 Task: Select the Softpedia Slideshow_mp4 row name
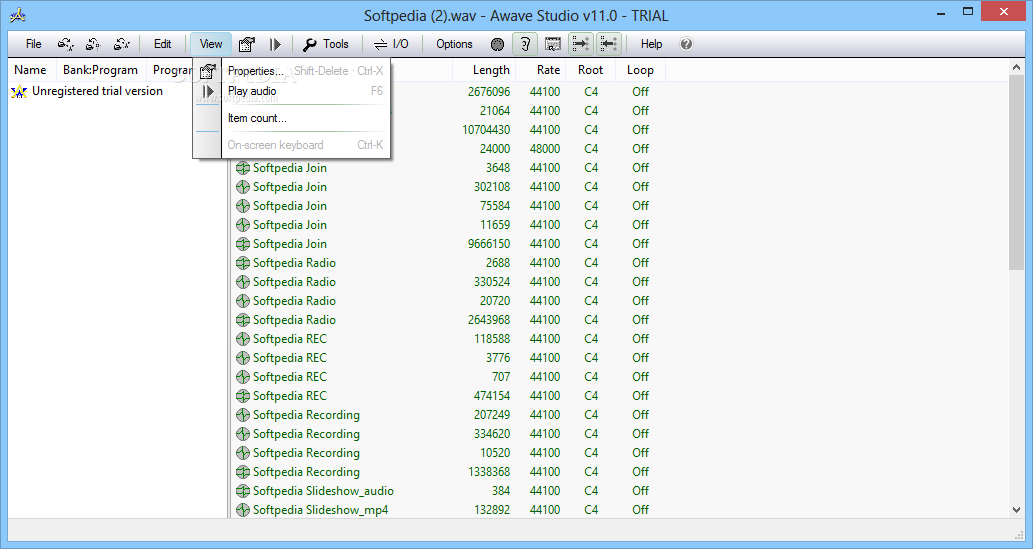pos(320,510)
